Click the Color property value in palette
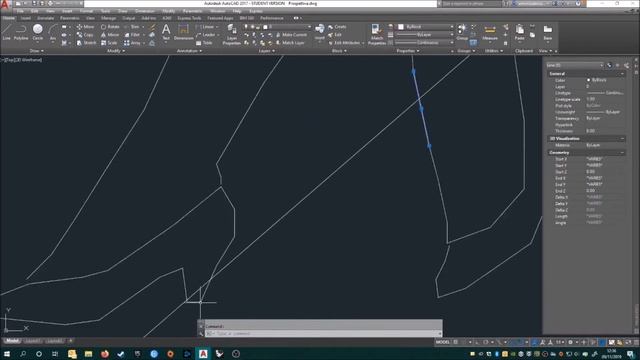This screenshot has width=640, height=360. coord(605,80)
